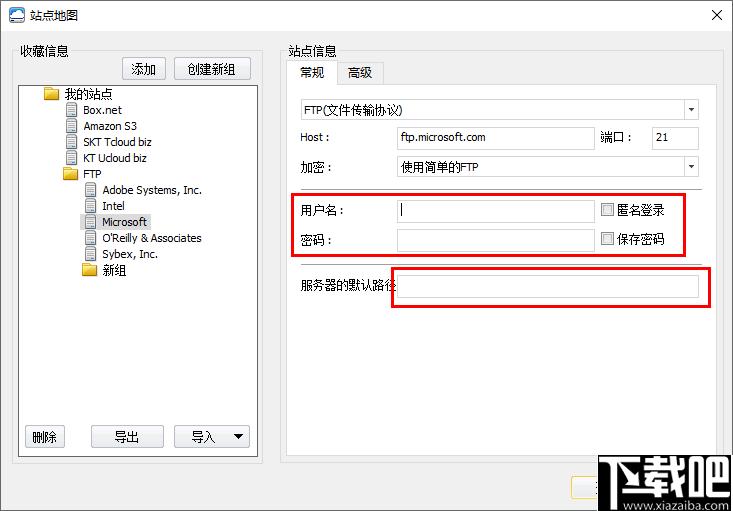The height and width of the screenshot is (511, 733).
Task: Click the Adobe Systems, Inc. server icon
Action: pyautogui.click(x=91, y=190)
